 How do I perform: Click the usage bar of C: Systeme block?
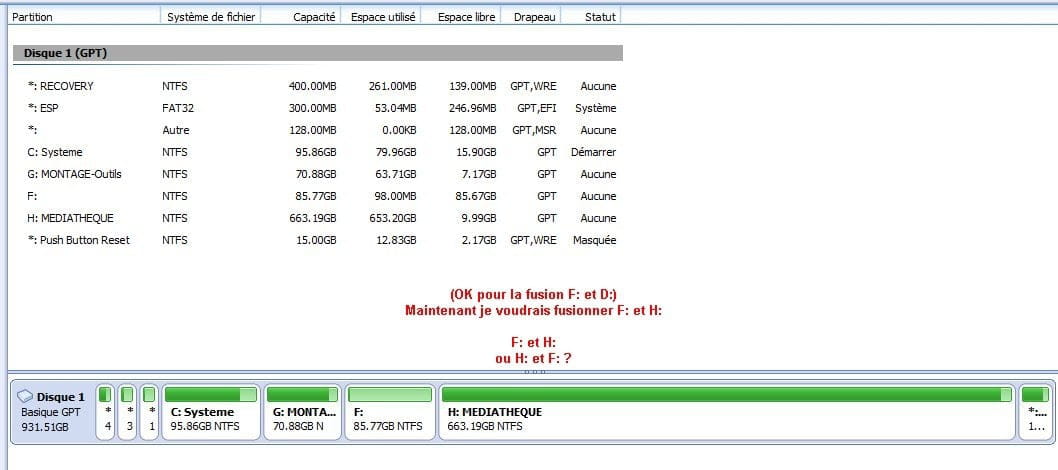(x=211, y=394)
